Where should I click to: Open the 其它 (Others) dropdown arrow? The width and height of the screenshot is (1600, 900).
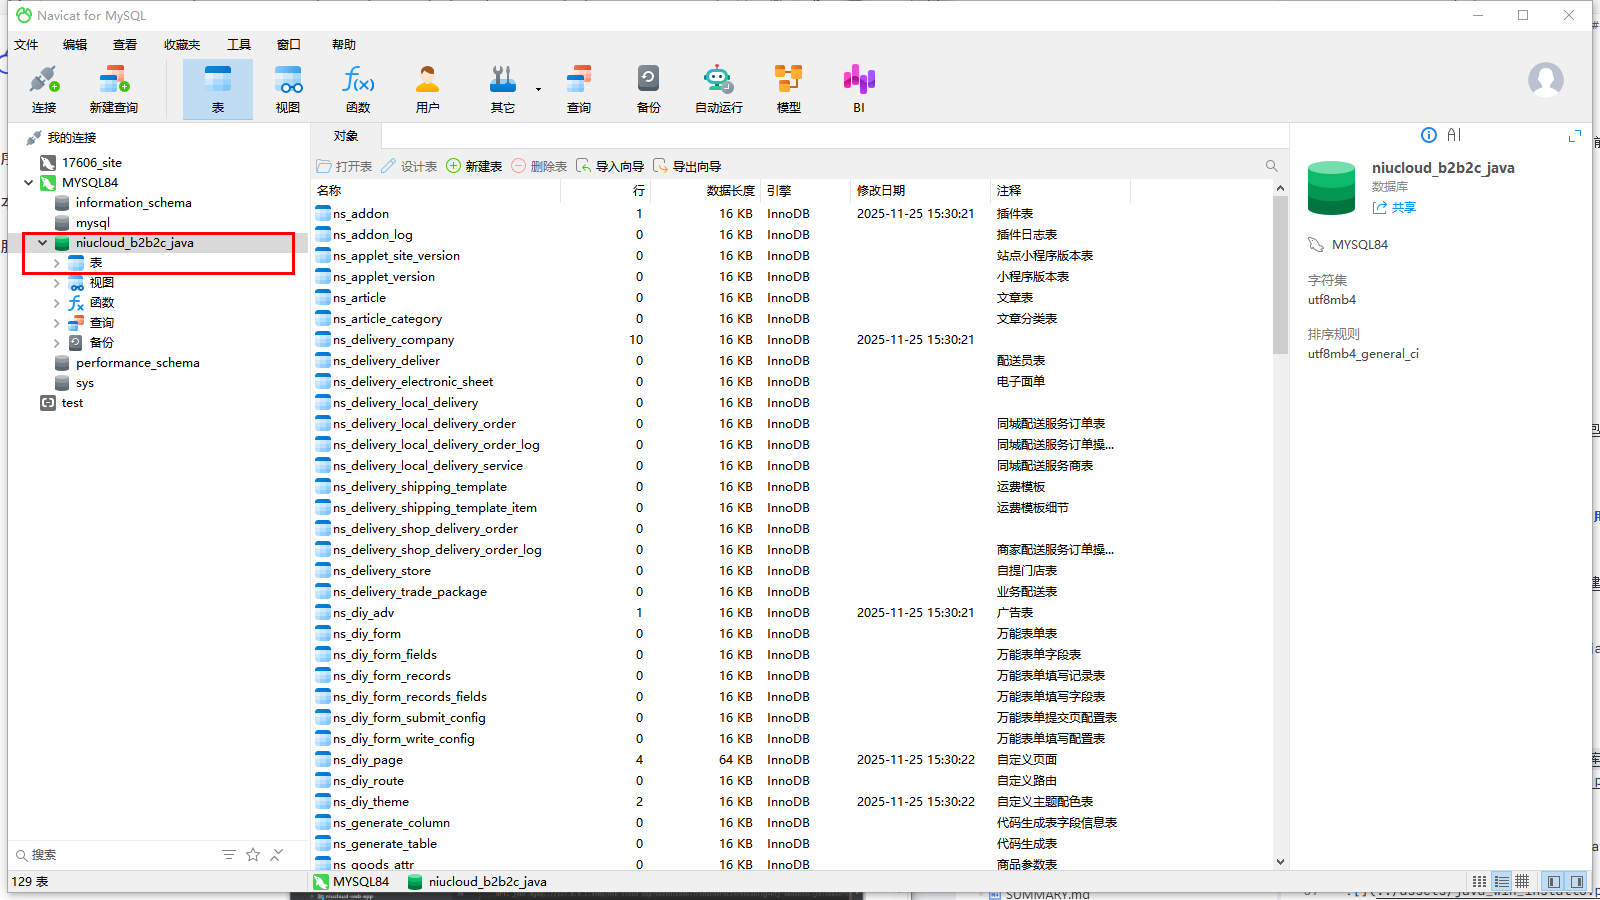coord(538,89)
